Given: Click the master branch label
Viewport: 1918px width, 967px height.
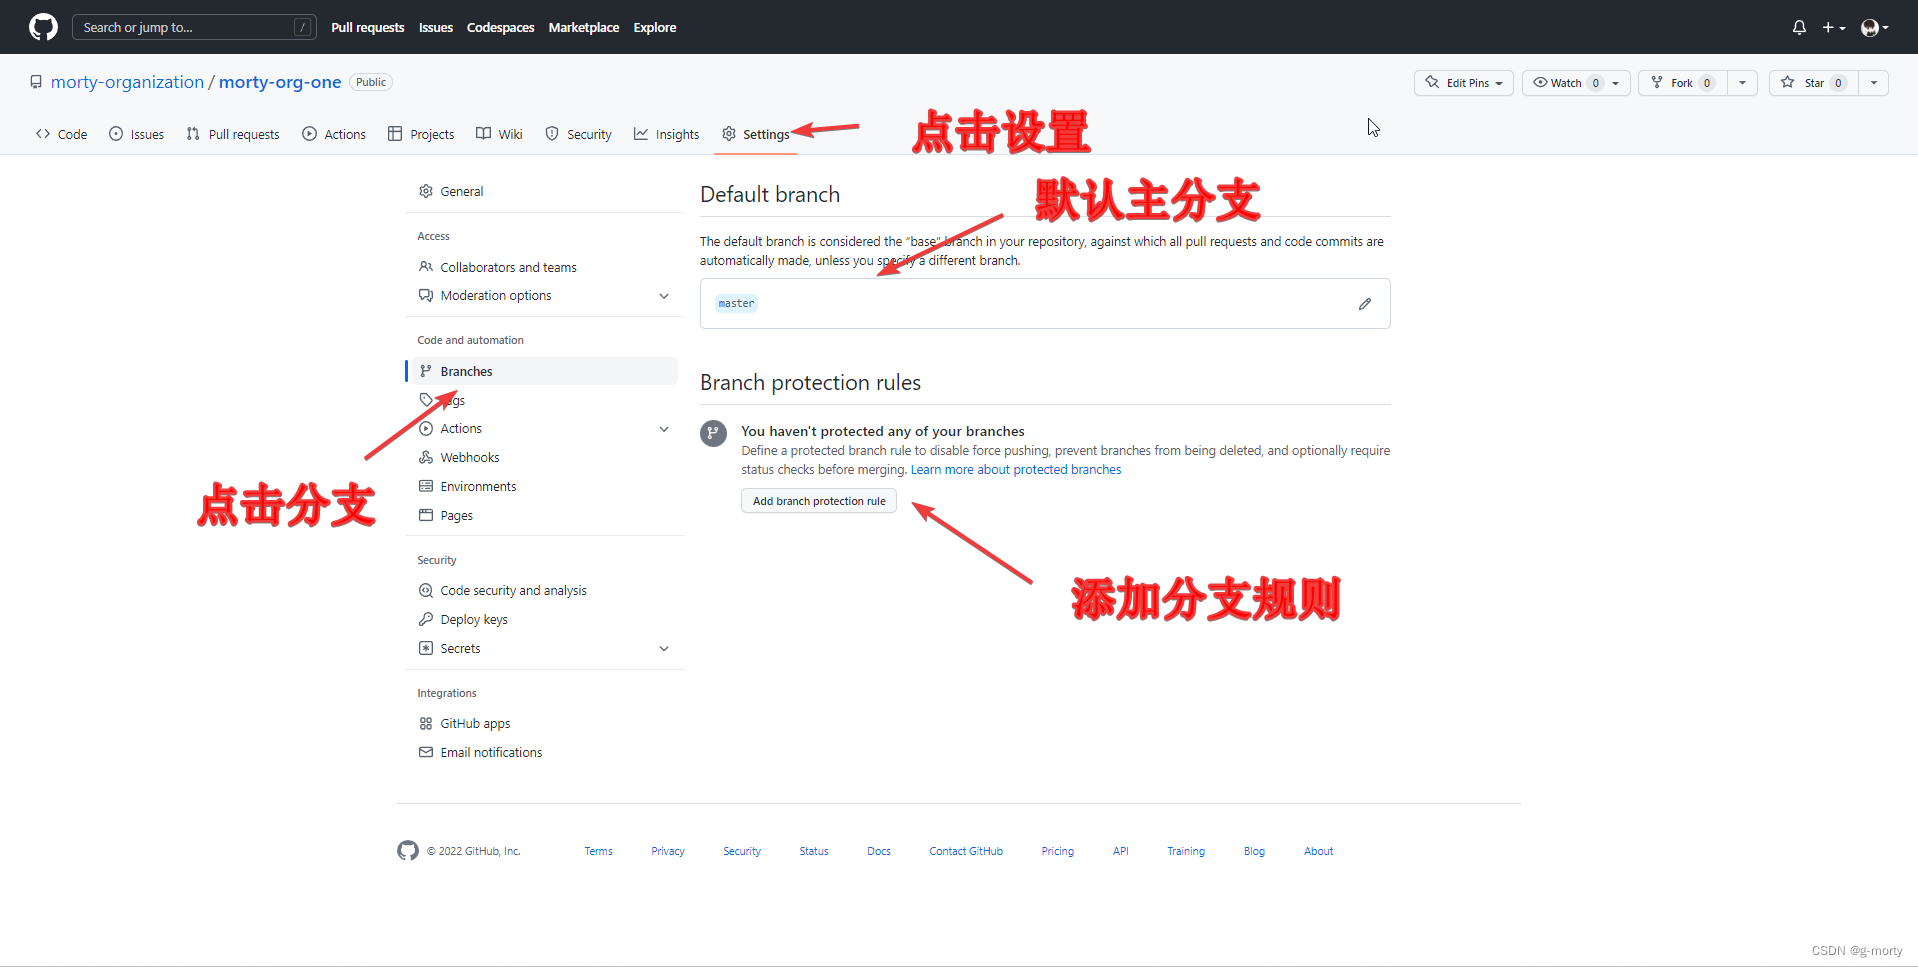Looking at the screenshot, I should [736, 303].
